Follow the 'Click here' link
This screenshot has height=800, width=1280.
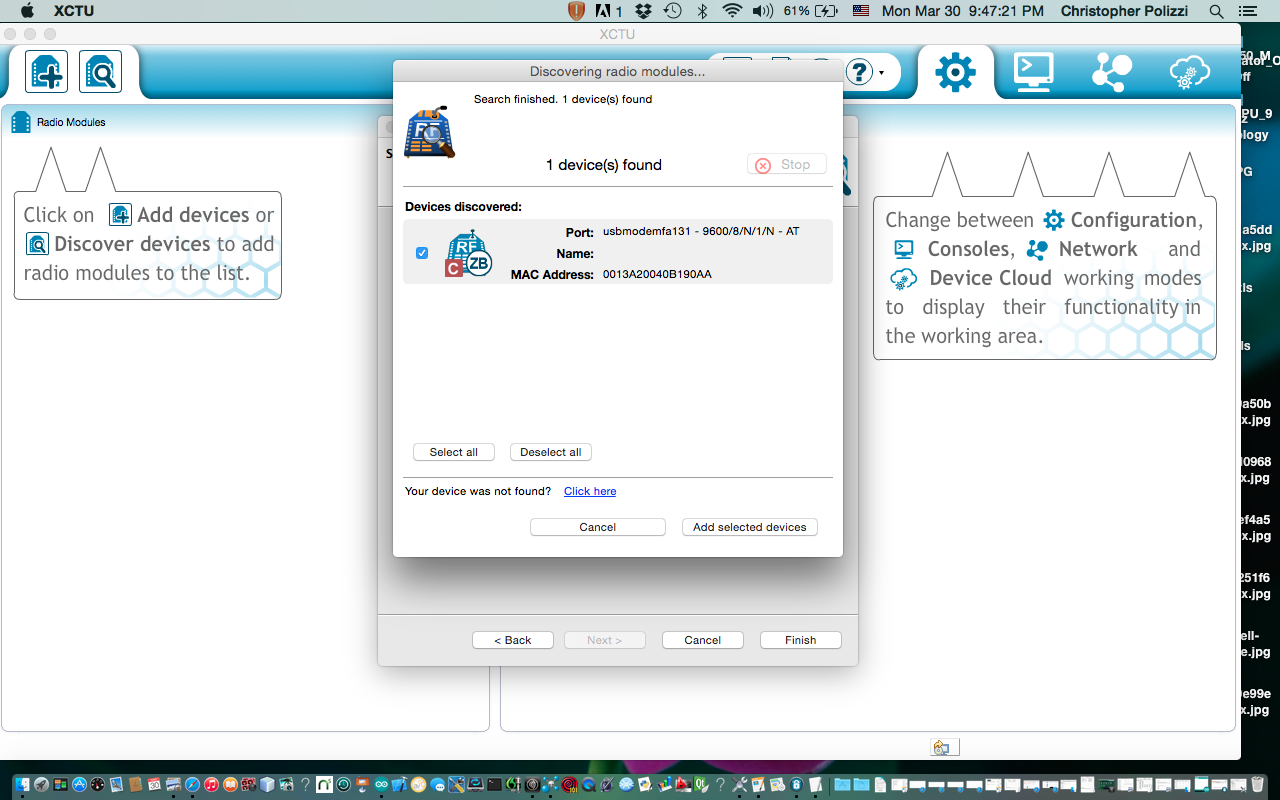pos(590,491)
